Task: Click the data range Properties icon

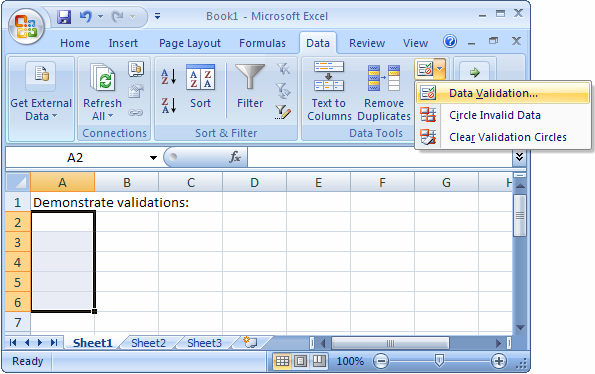Action: click(x=136, y=91)
